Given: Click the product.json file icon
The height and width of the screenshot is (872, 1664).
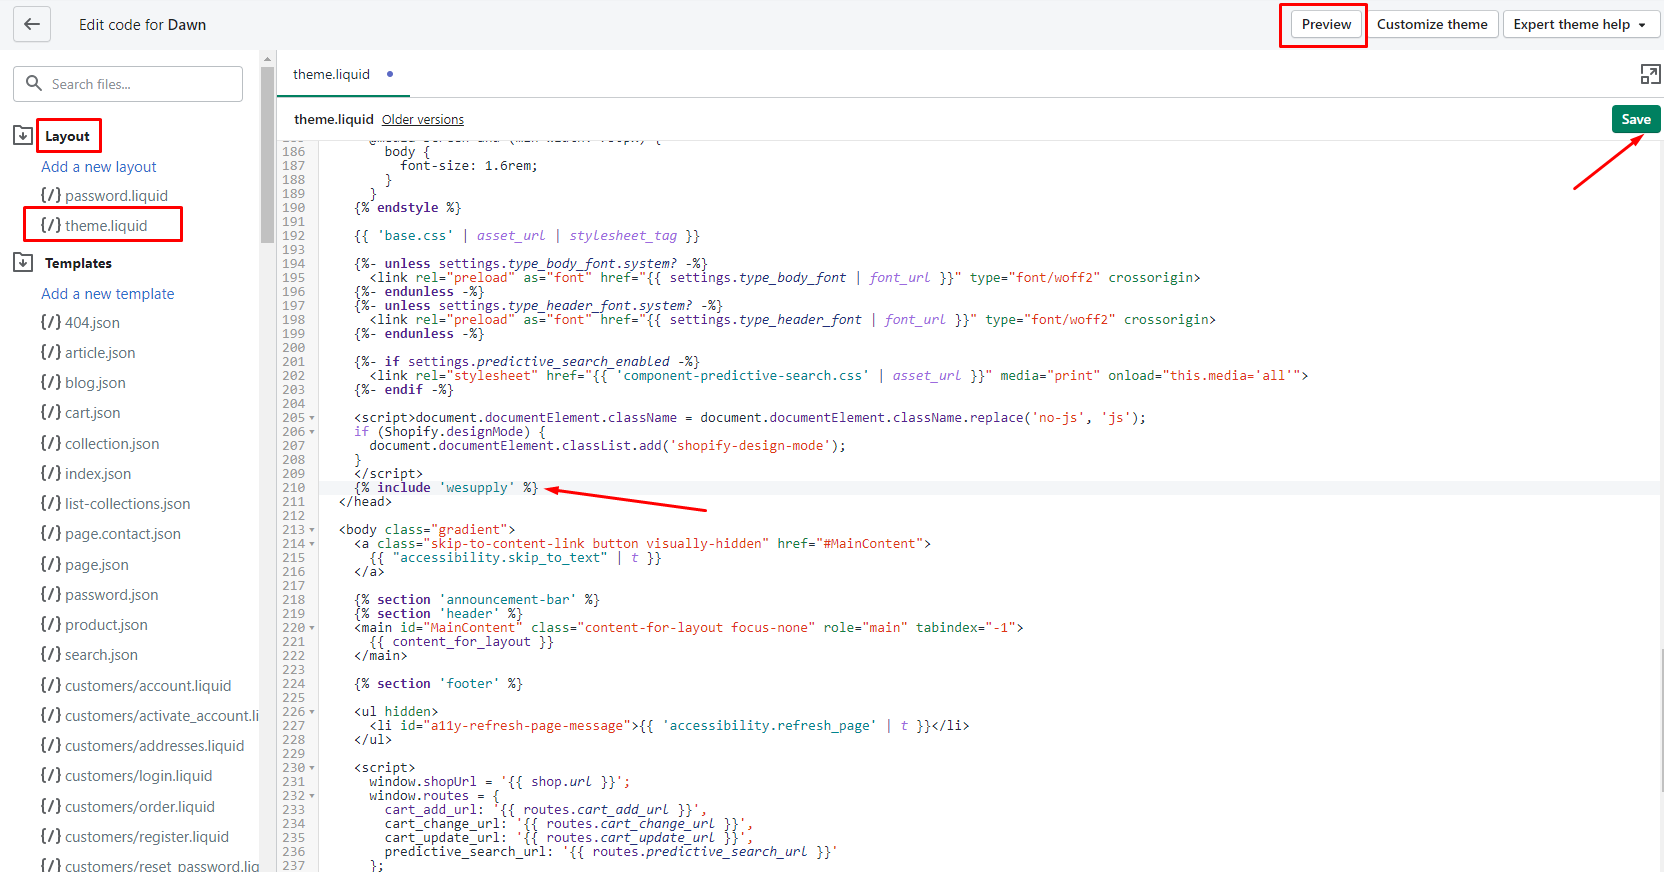Looking at the screenshot, I should tap(51, 624).
